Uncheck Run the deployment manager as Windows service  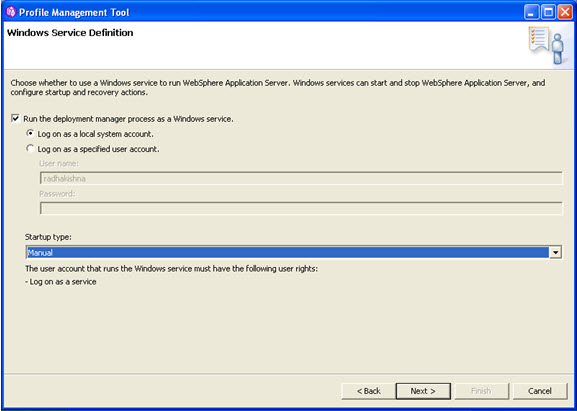(x=15, y=119)
